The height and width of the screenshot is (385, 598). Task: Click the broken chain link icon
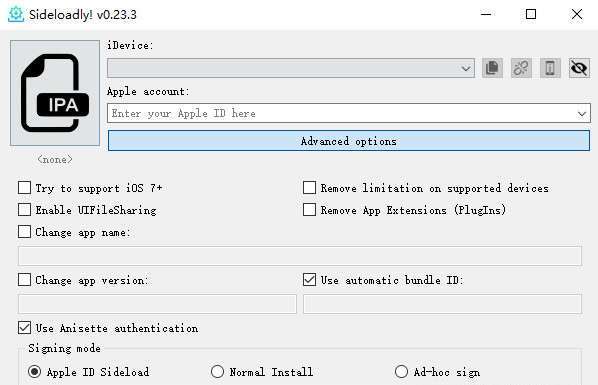(521, 68)
